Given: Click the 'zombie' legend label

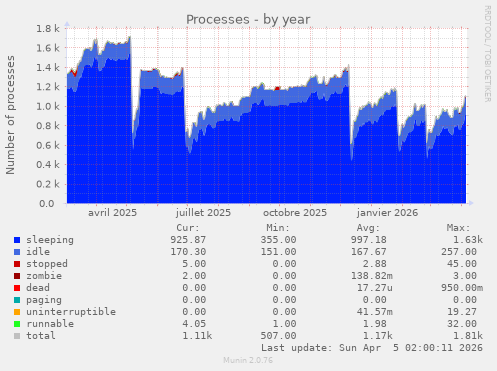Looking at the screenshot, I should [44, 276].
